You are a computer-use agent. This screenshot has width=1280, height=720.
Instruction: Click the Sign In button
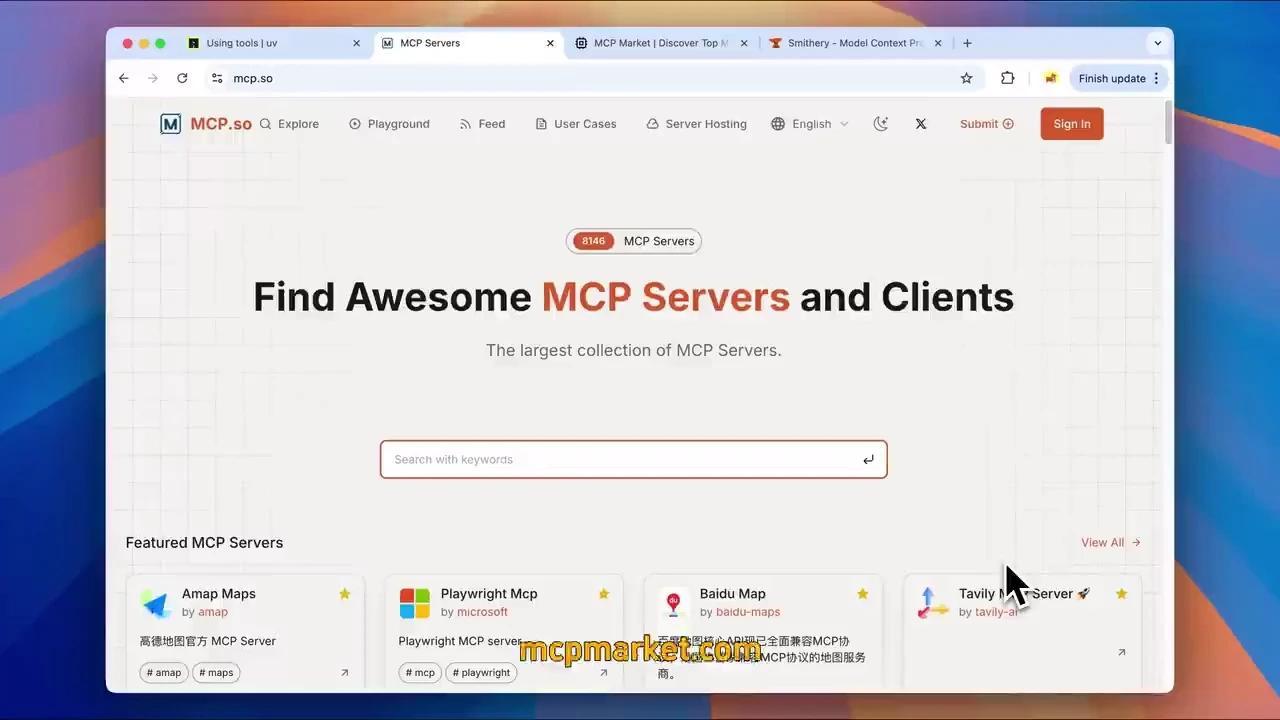pos(1071,123)
